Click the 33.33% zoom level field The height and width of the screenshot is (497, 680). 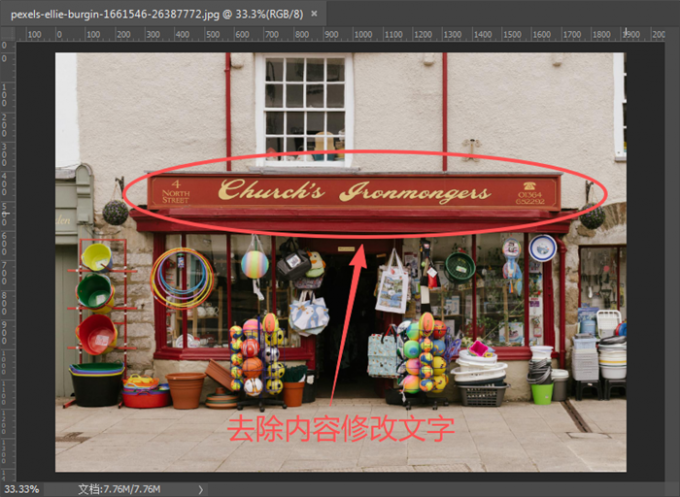tap(22, 489)
